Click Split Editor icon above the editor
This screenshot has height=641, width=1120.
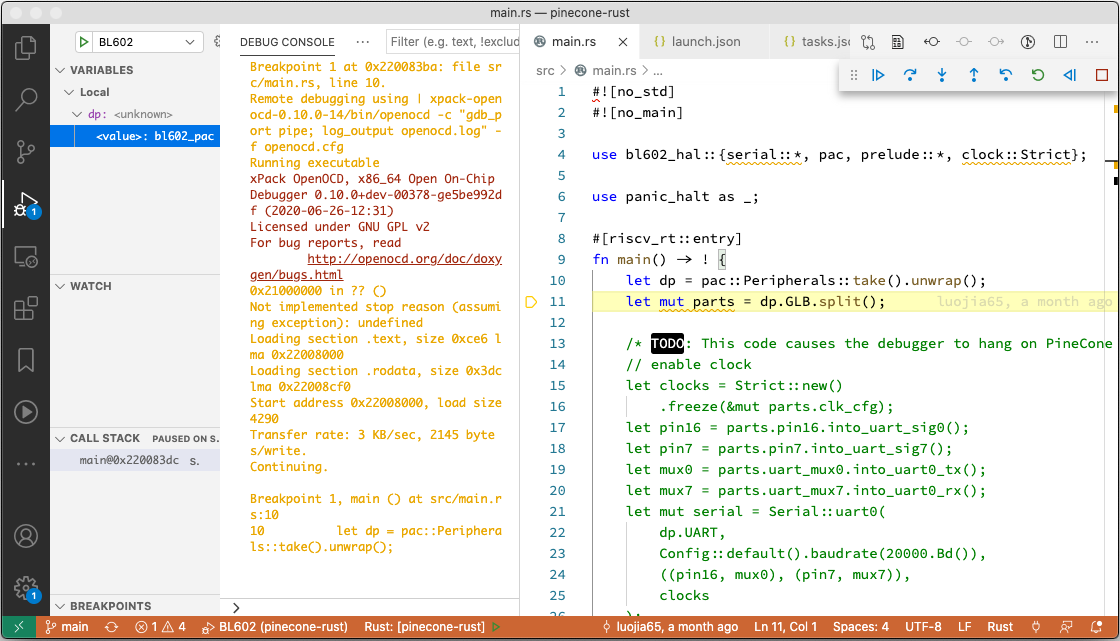point(1059,41)
